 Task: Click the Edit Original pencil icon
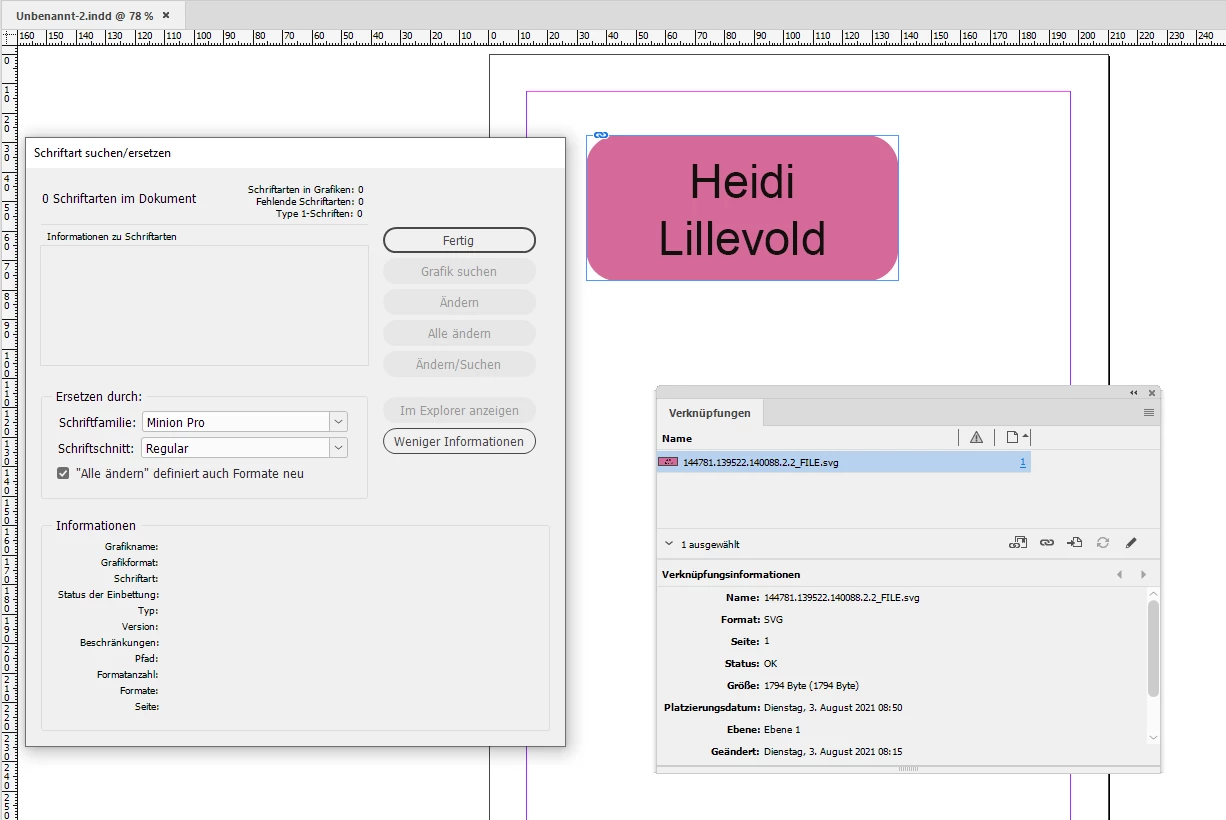click(x=1131, y=542)
